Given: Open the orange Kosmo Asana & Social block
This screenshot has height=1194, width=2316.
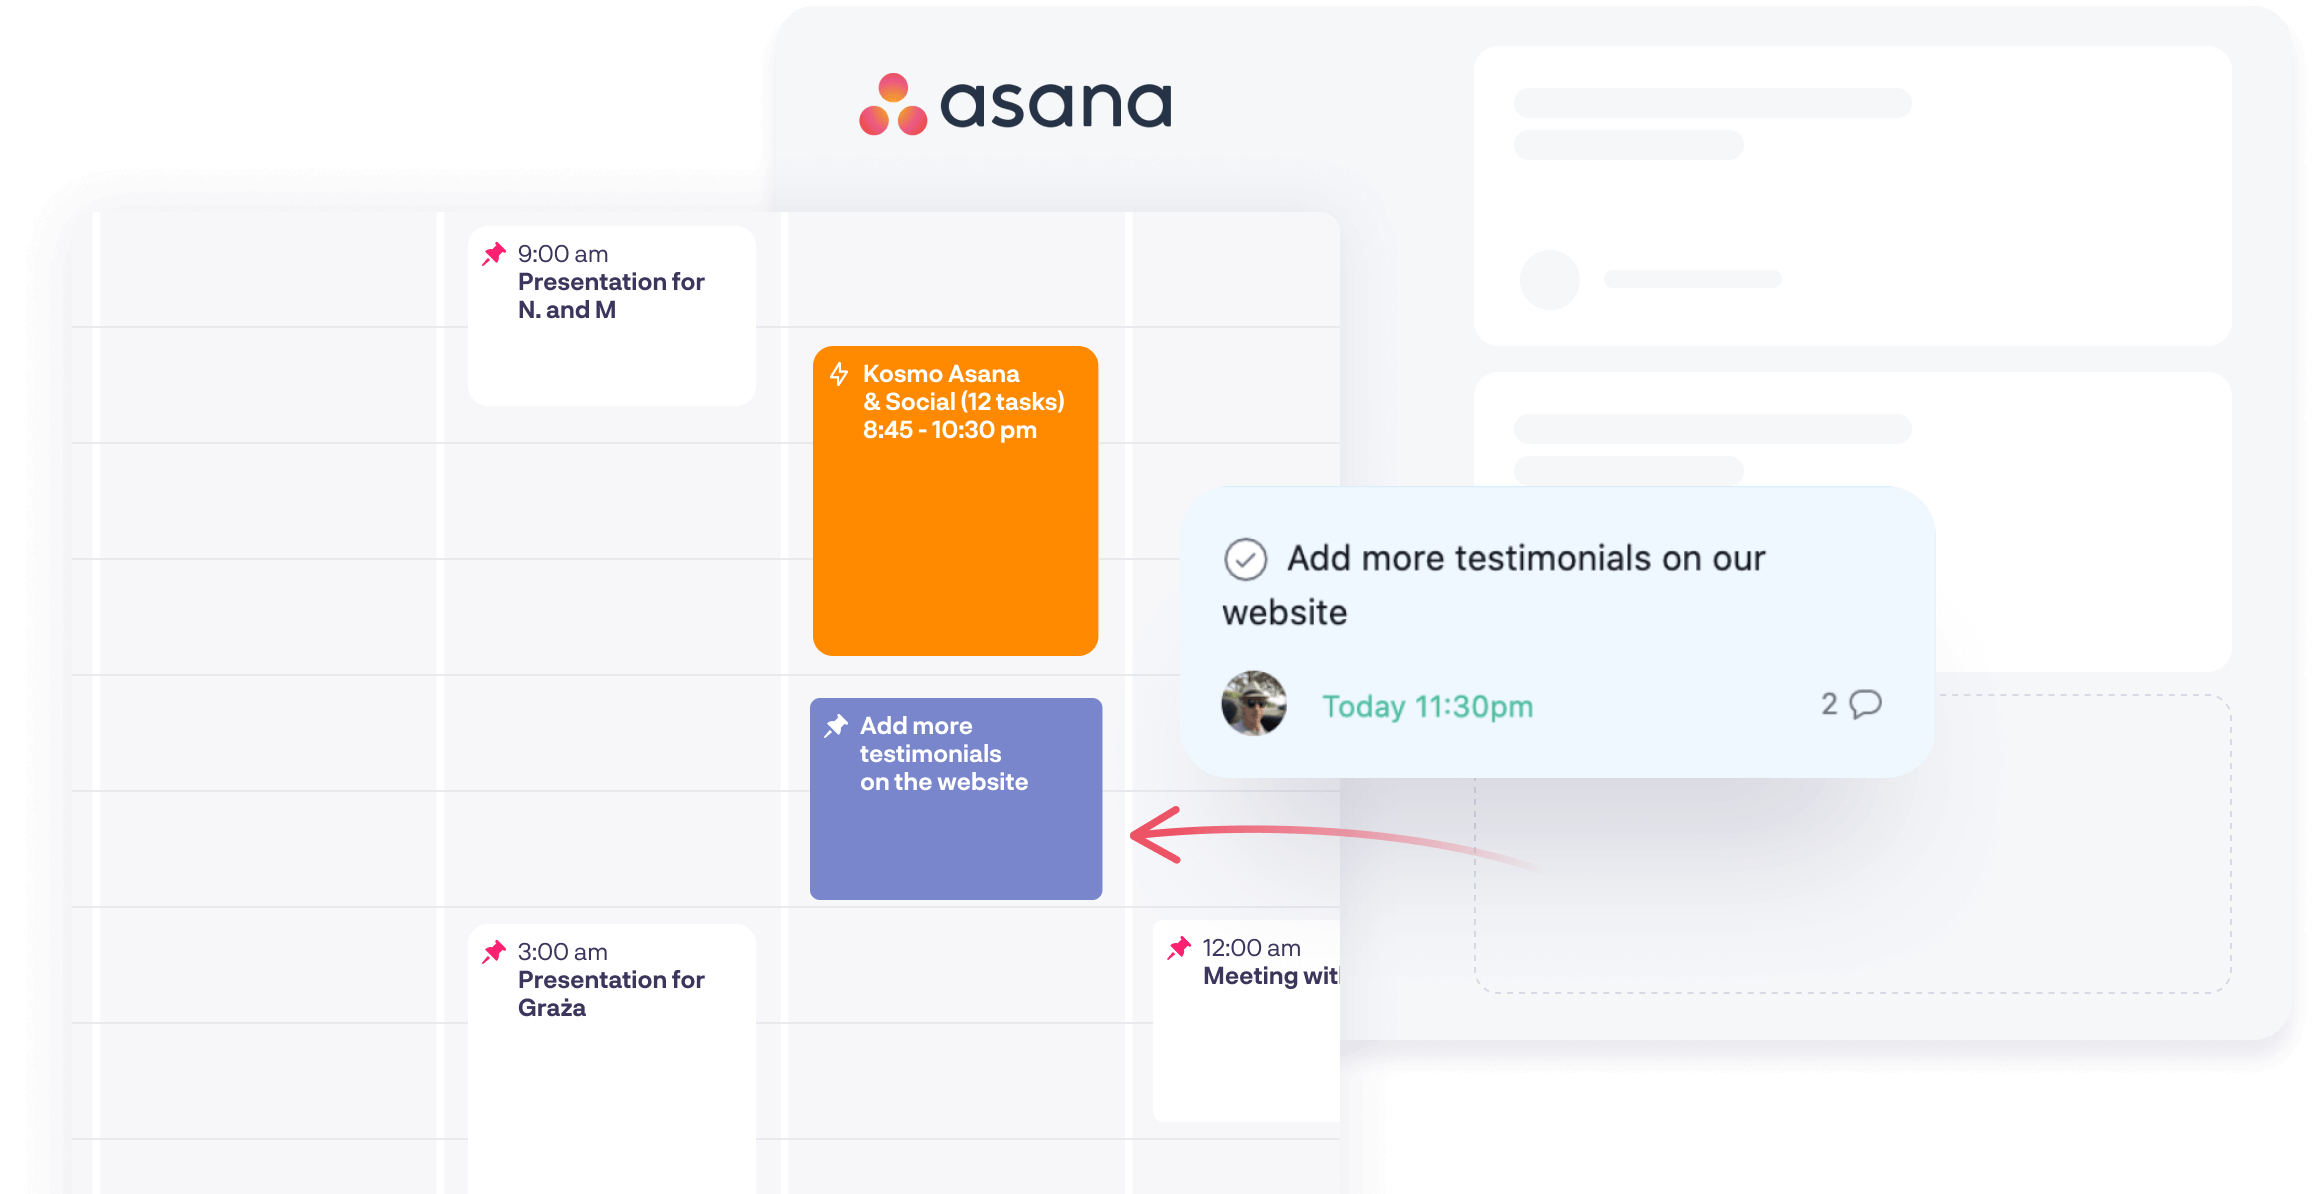Looking at the screenshot, I should (955, 501).
